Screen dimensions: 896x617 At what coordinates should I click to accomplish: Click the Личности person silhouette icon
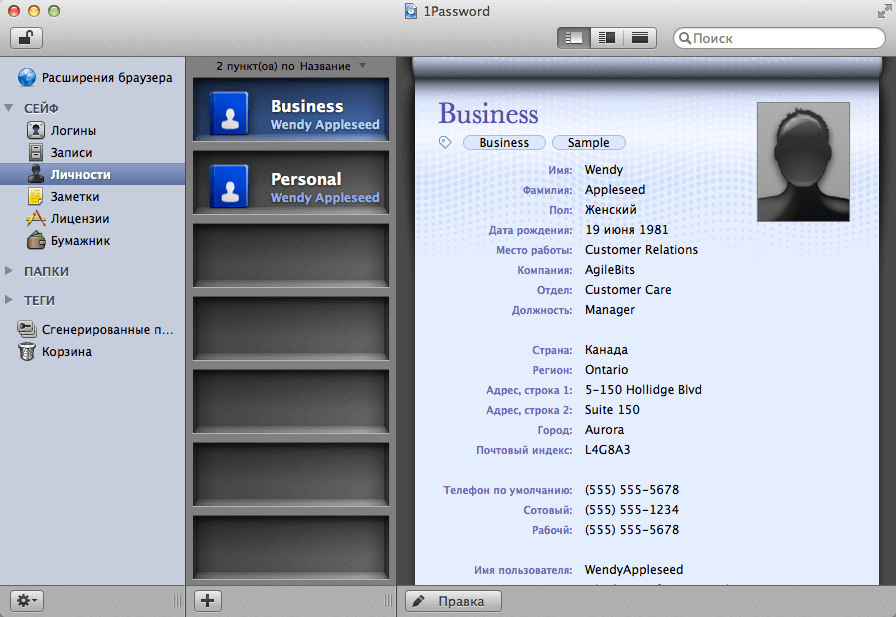click(x=35, y=174)
